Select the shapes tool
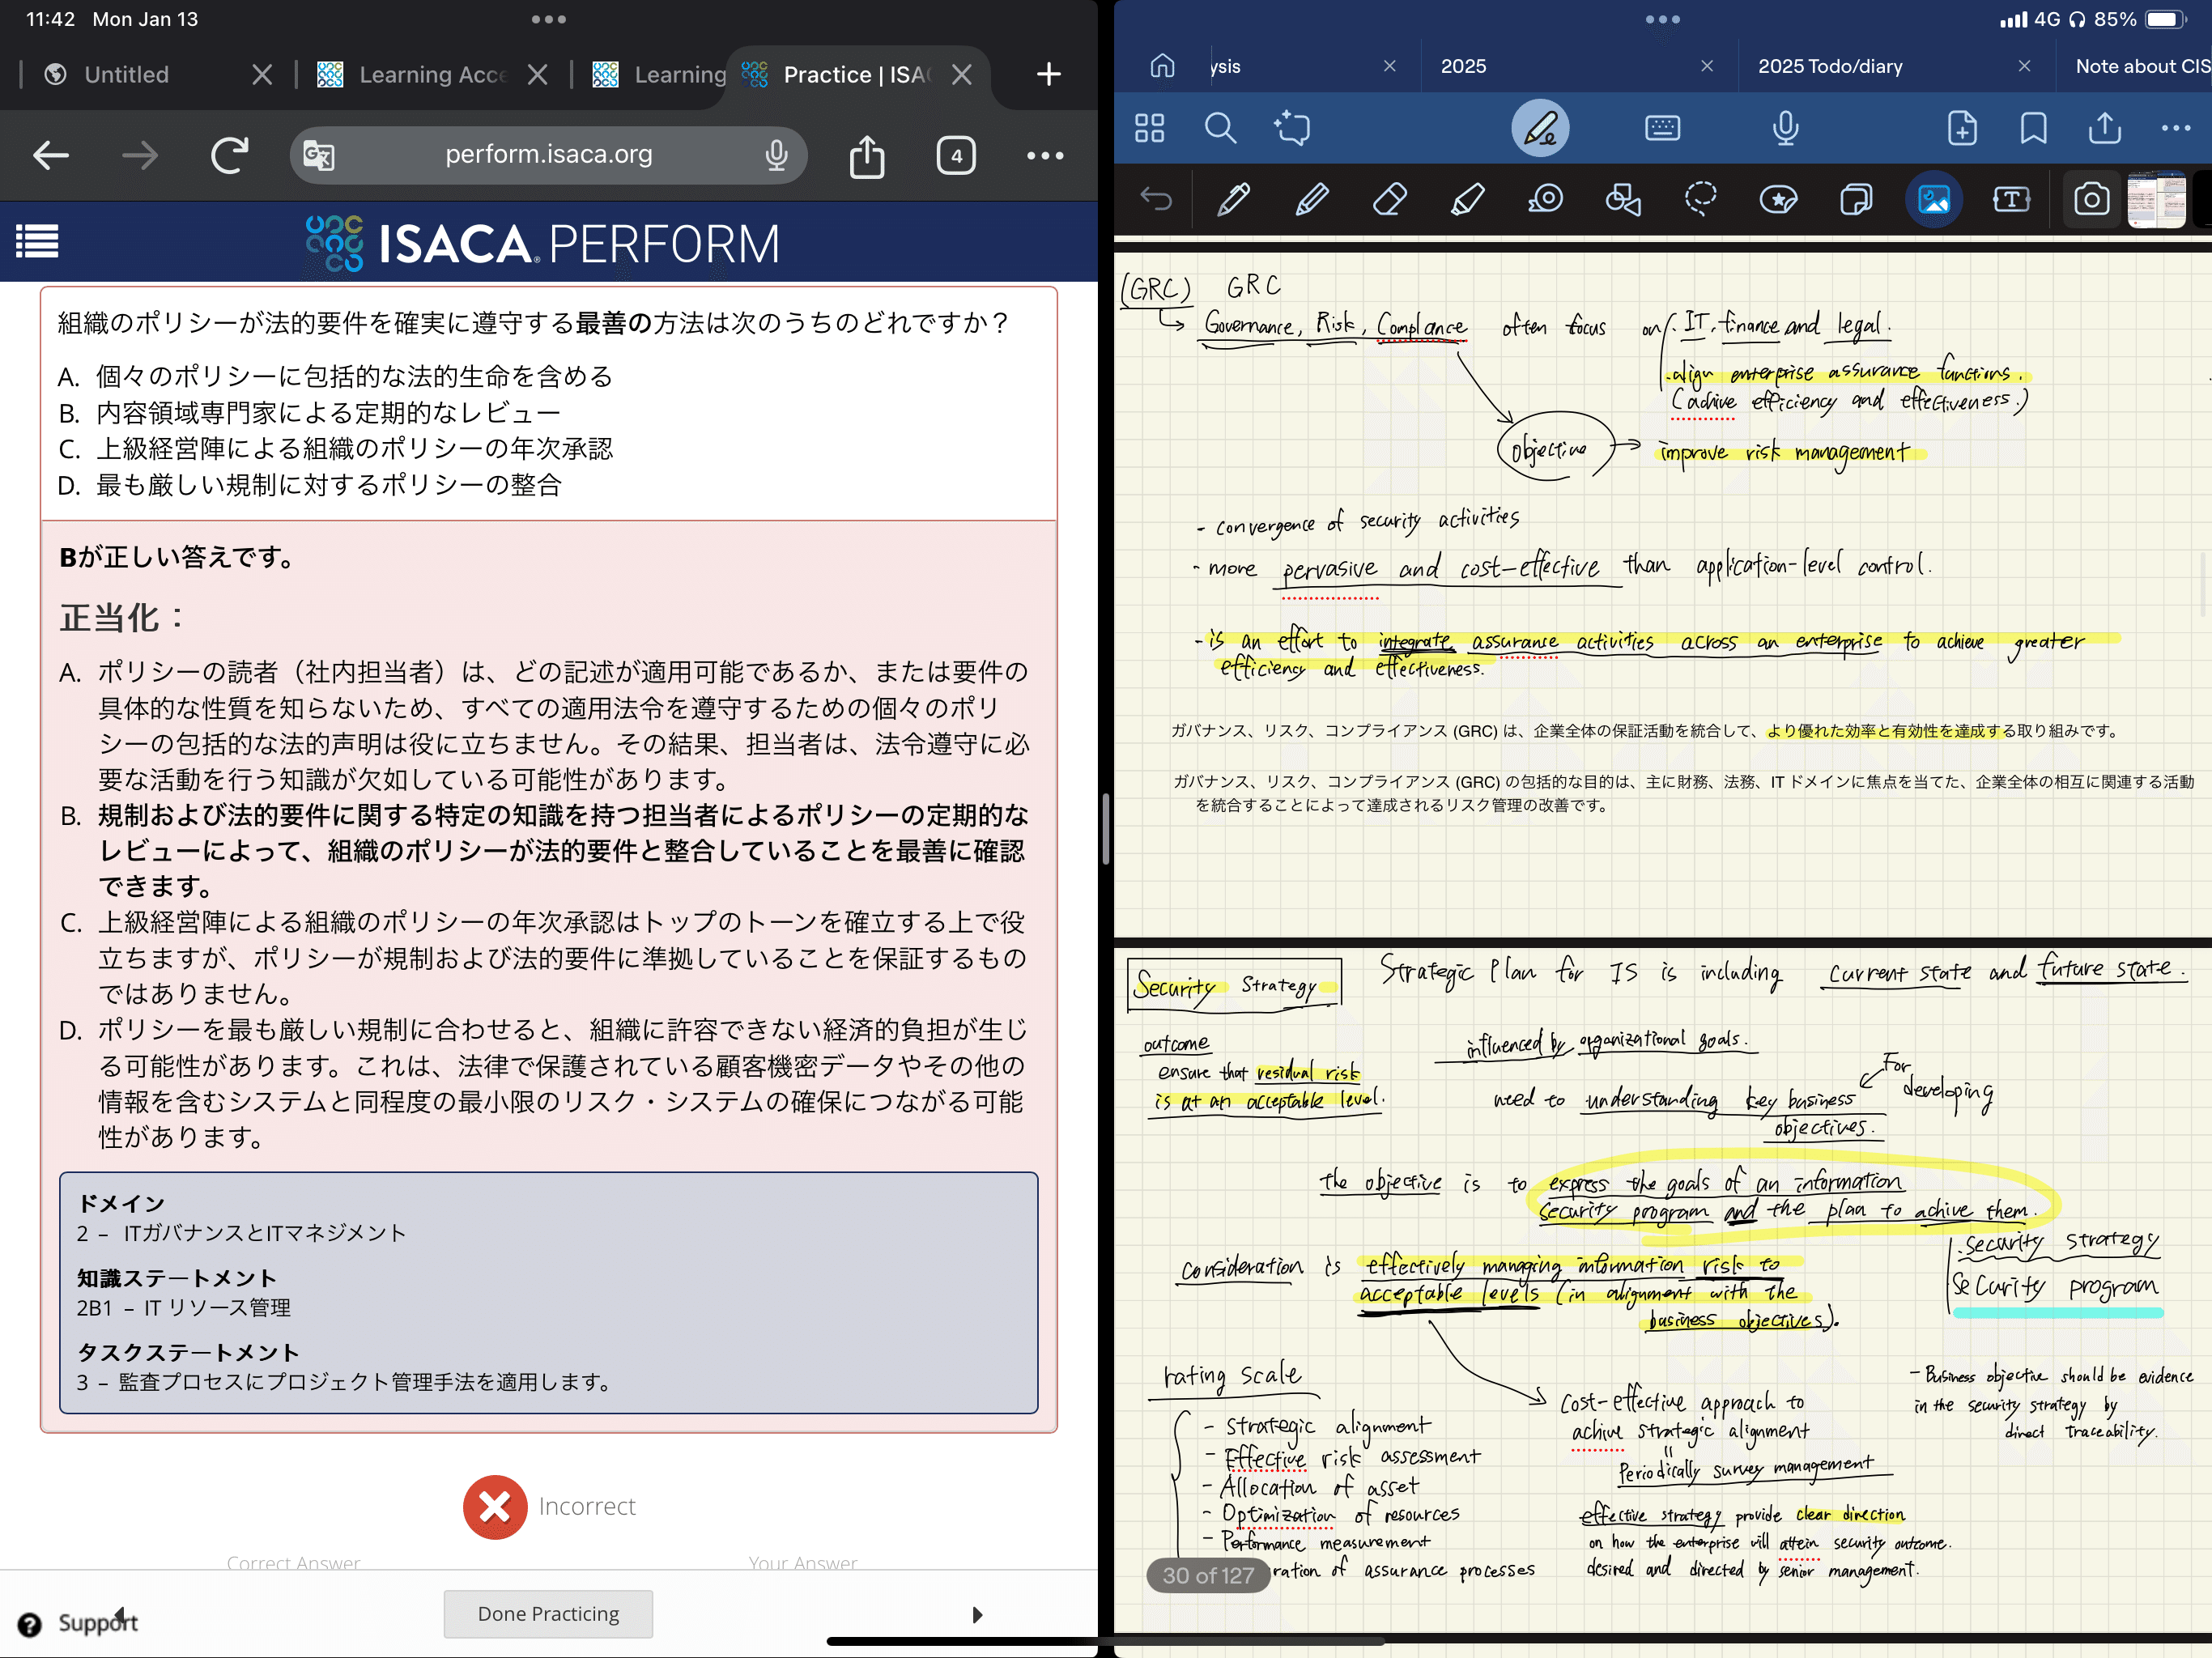Image resolution: width=2212 pixels, height=1658 pixels. click(1622, 199)
